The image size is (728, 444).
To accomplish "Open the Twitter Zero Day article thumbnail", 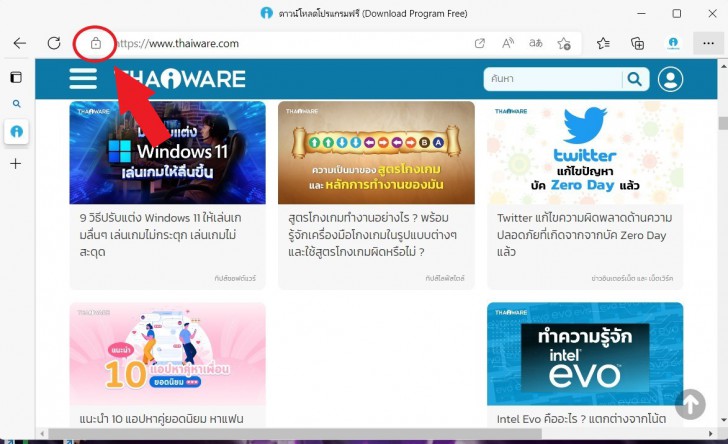I will [x=585, y=153].
